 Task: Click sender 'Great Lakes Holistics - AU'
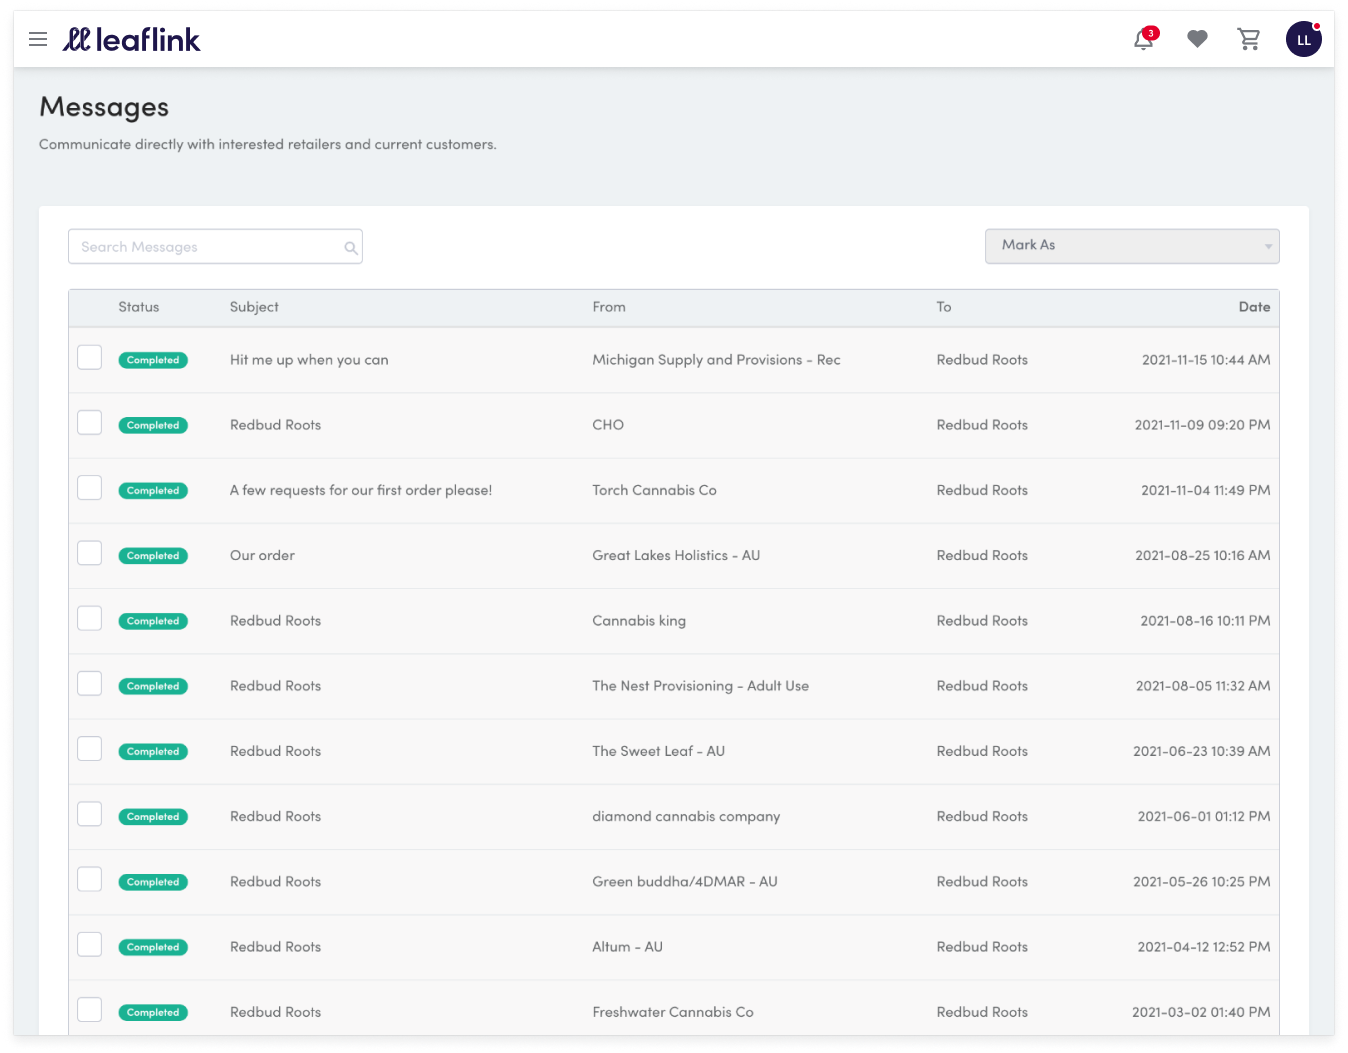click(x=676, y=555)
